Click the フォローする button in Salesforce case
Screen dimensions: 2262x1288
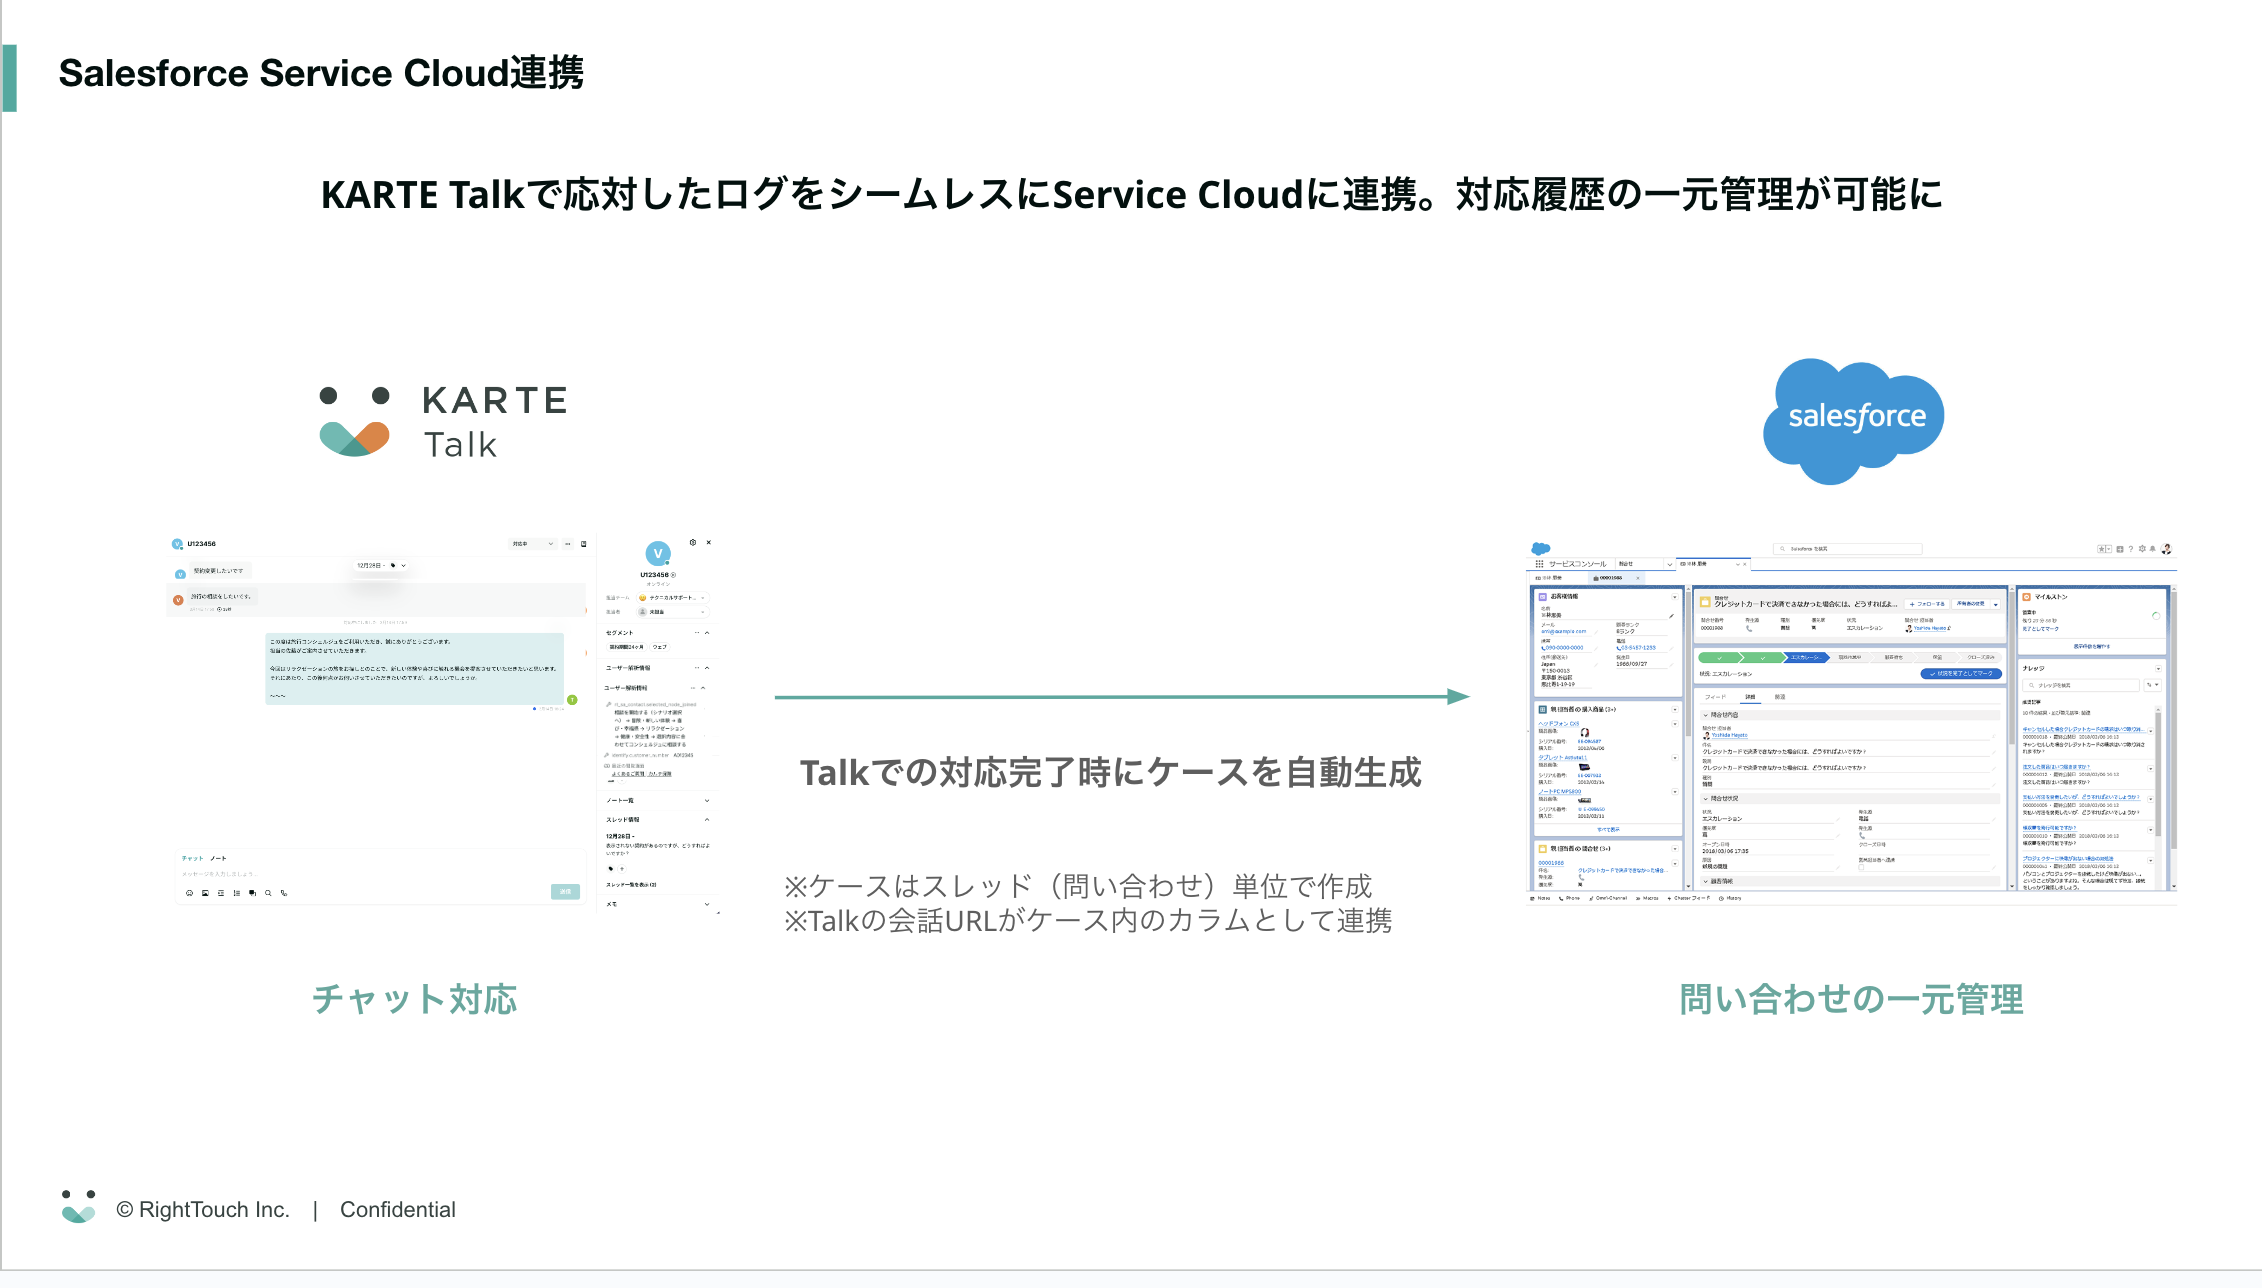[x=1927, y=604]
